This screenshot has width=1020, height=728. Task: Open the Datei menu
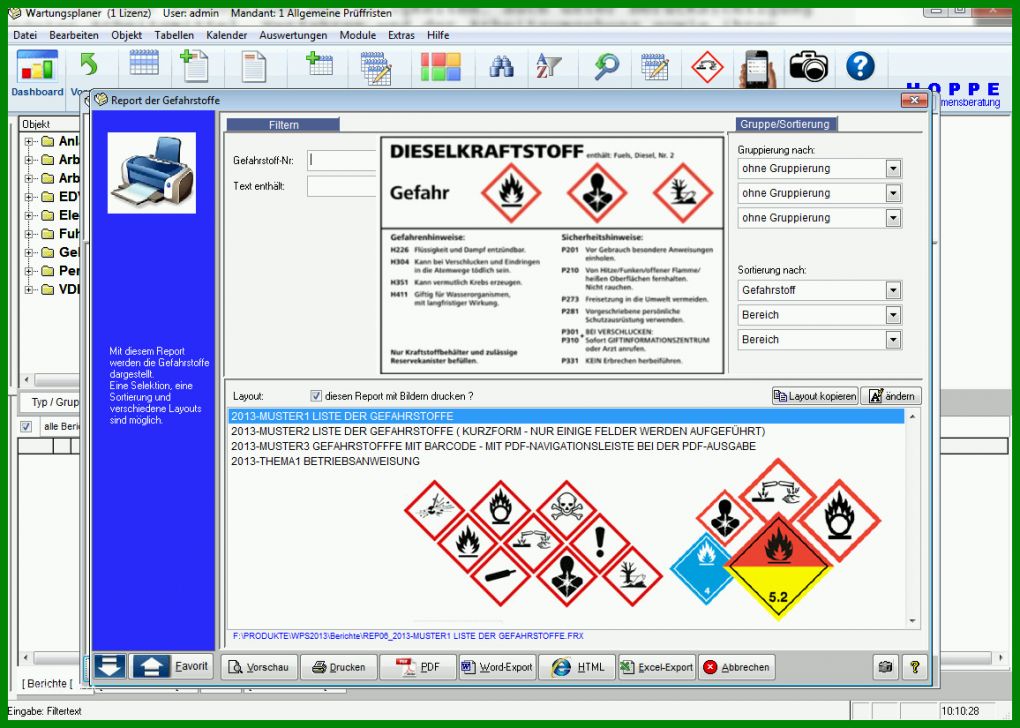(25, 35)
